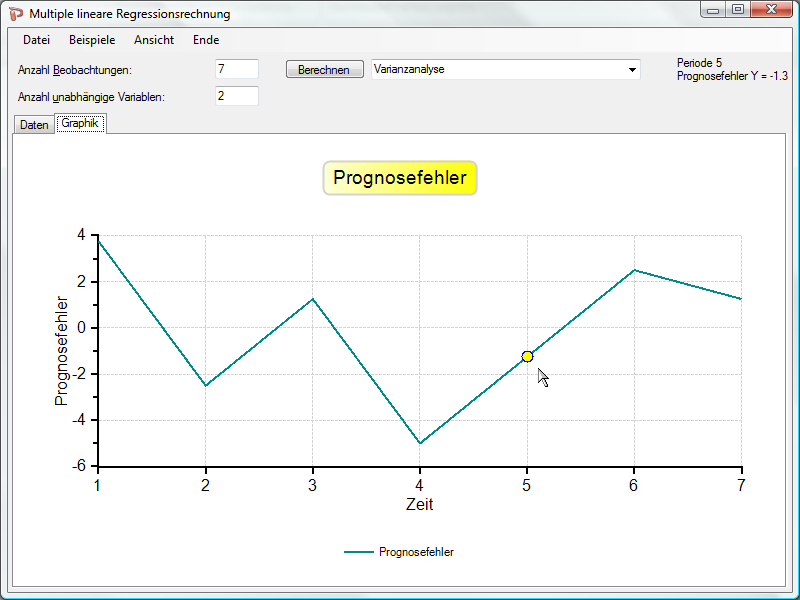Switch to the Daten tab
Viewport: 800px width, 600px height.
(x=34, y=125)
